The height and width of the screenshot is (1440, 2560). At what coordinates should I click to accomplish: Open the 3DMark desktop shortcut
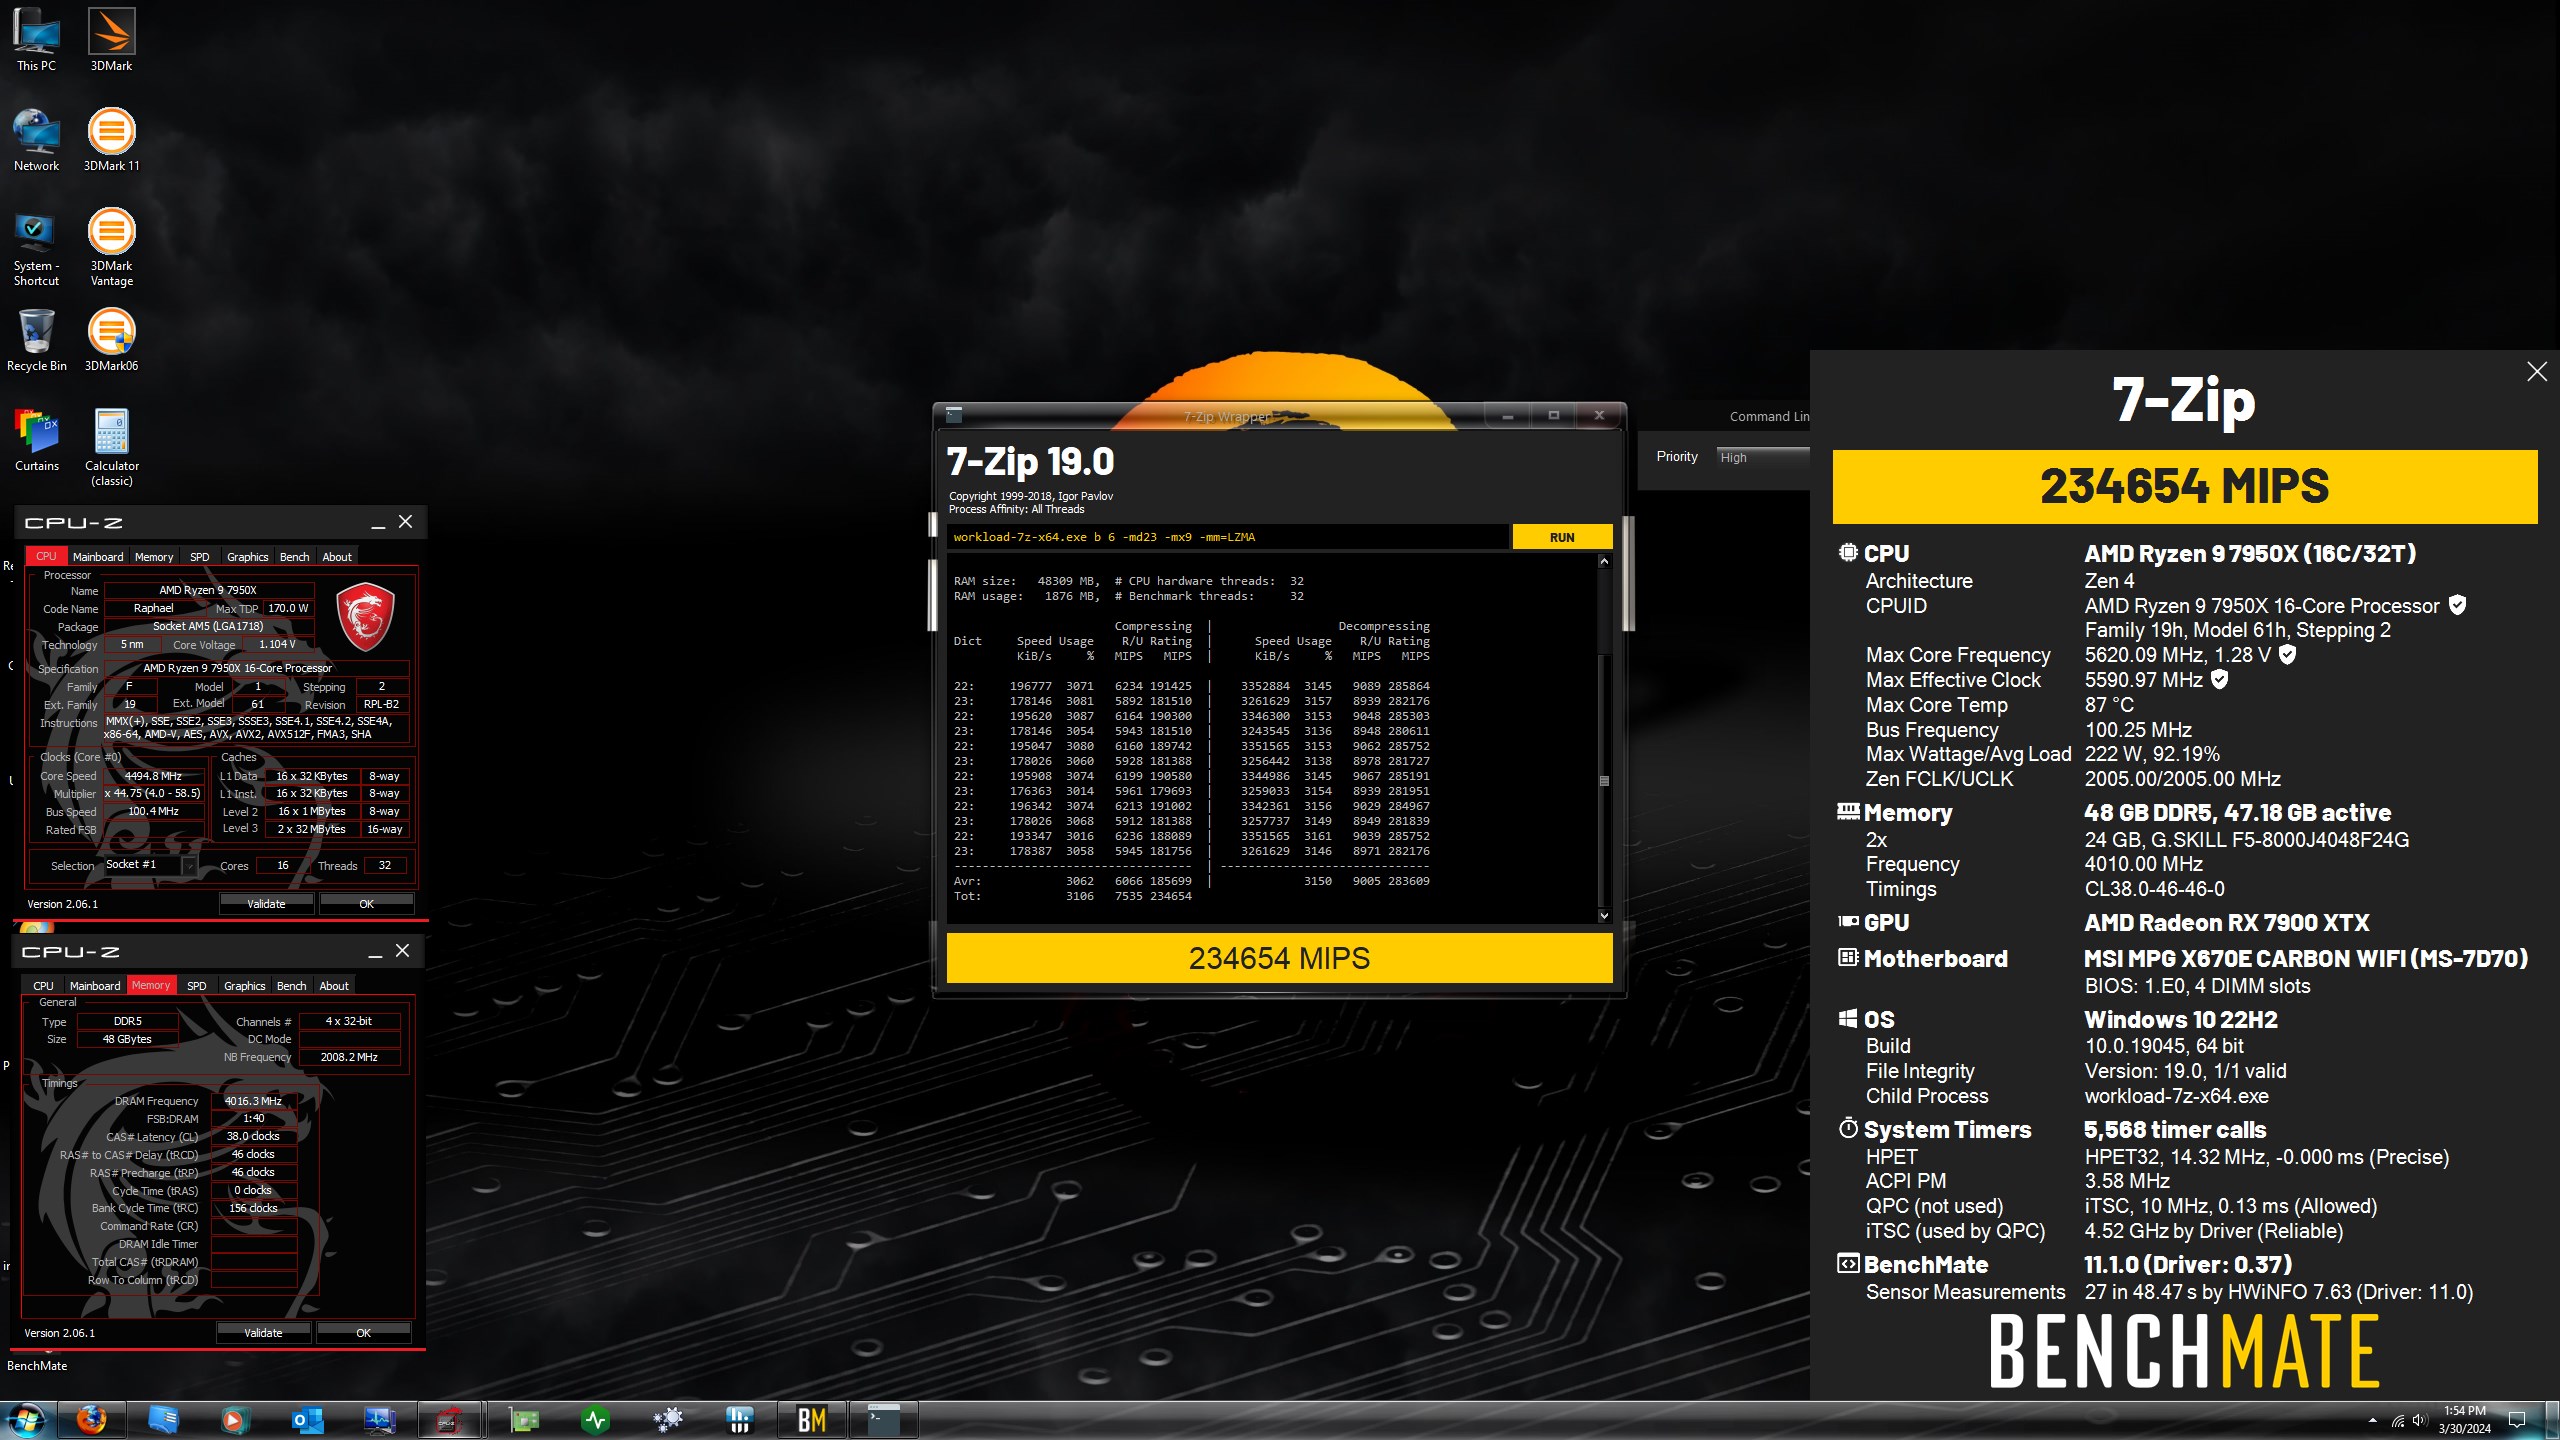point(111,40)
